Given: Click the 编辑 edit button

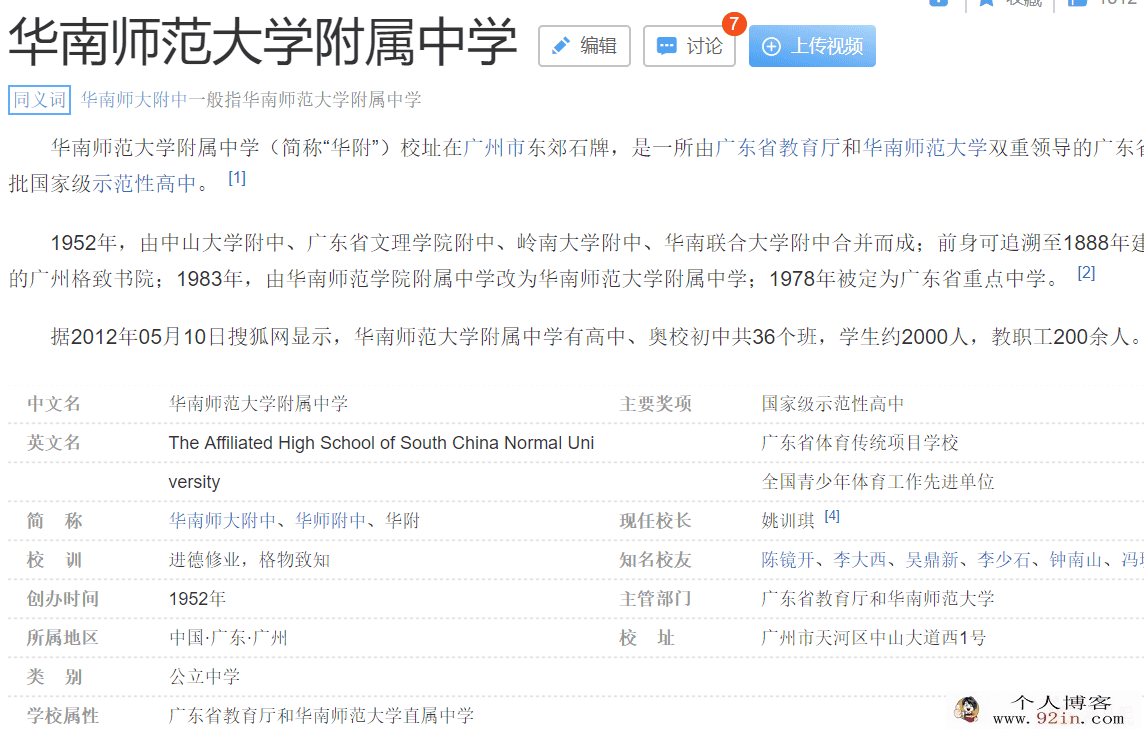Looking at the screenshot, I should [584, 46].
